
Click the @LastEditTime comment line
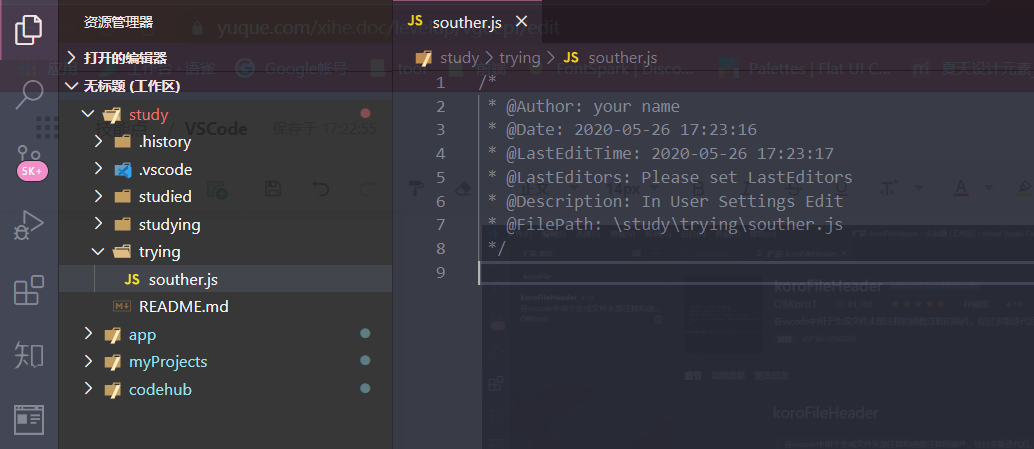(x=661, y=154)
